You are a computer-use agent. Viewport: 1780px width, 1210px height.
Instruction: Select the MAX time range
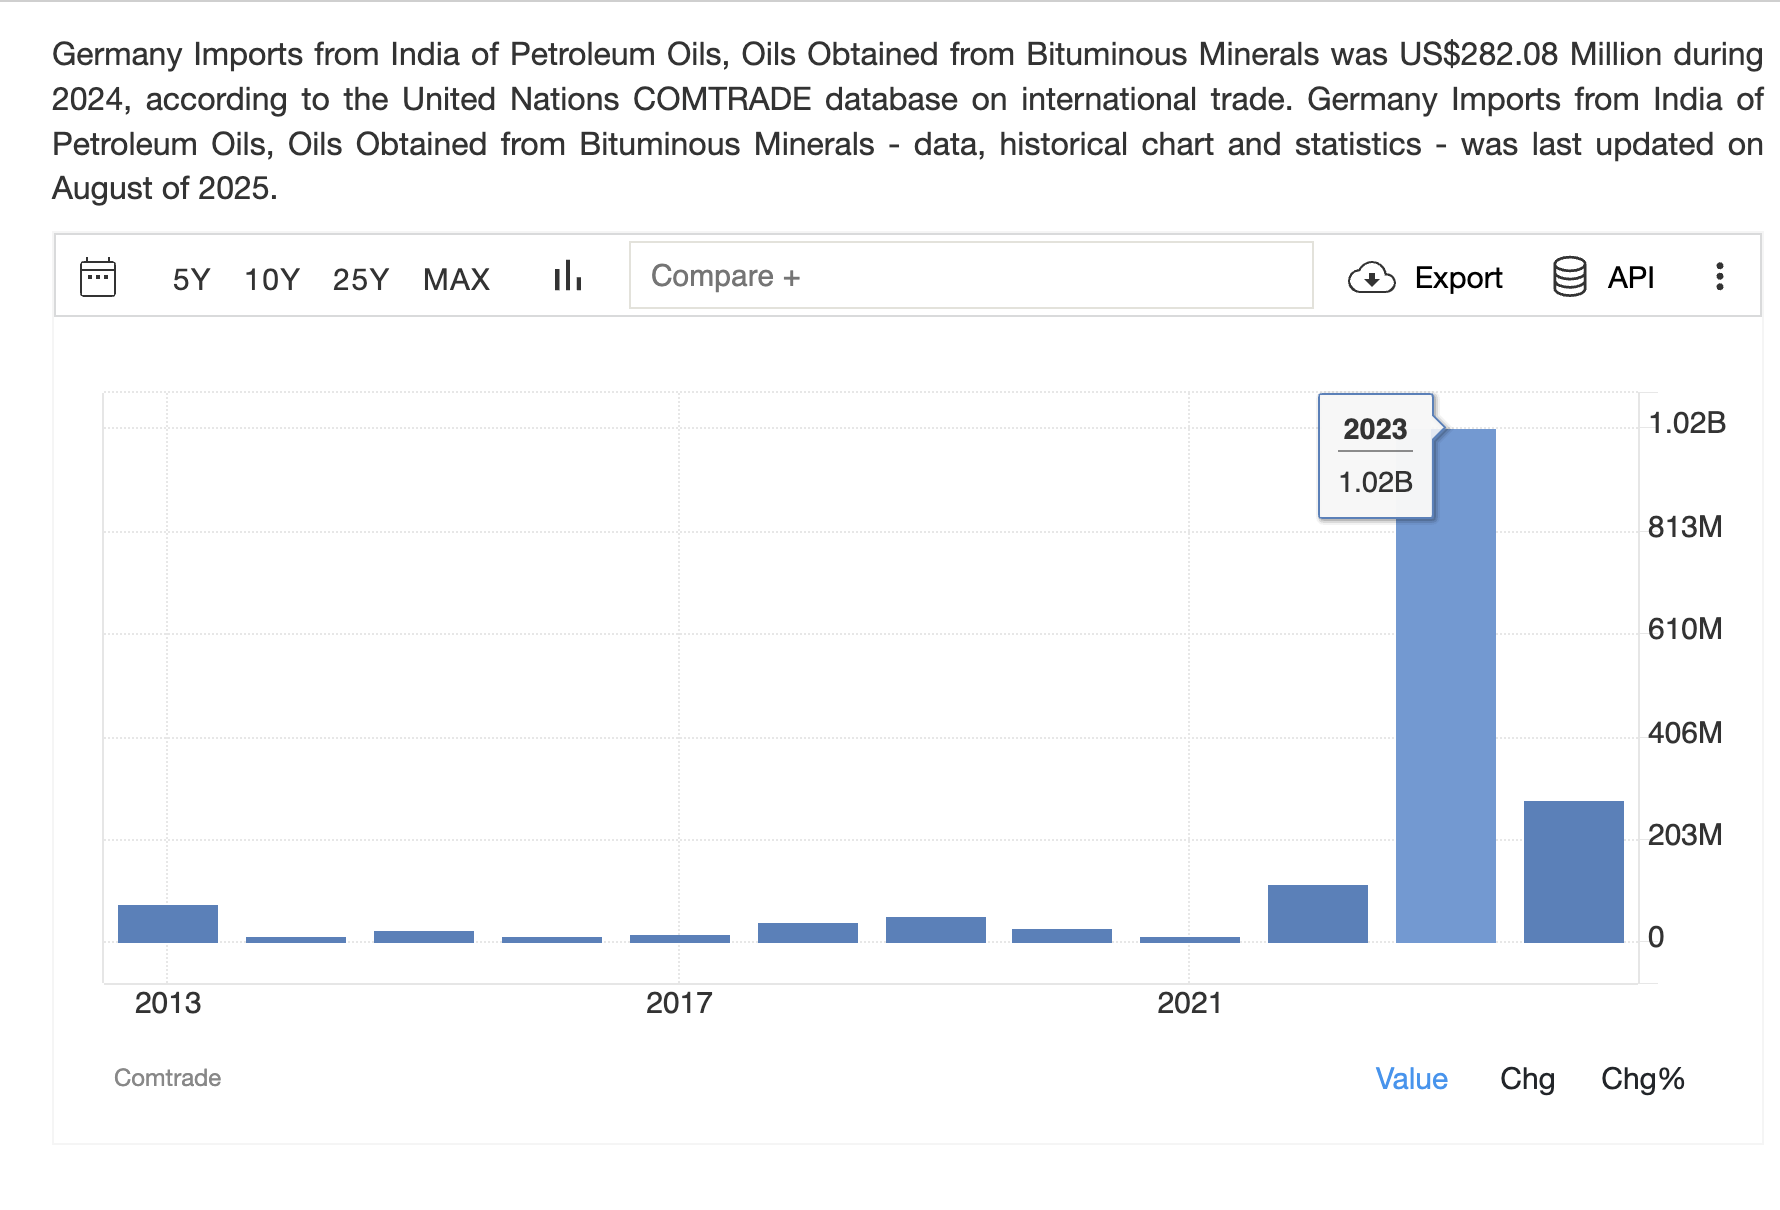click(456, 279)
